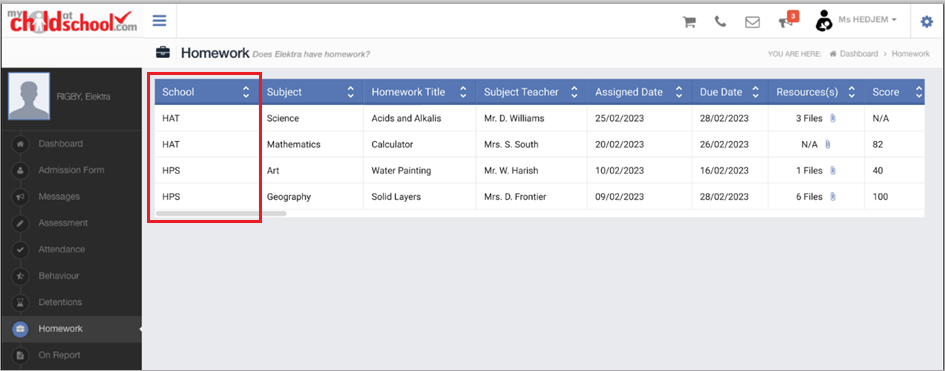945x371 pixels.
Task: Open the Ms HEDJEM user dropdown
Action: 867,20
